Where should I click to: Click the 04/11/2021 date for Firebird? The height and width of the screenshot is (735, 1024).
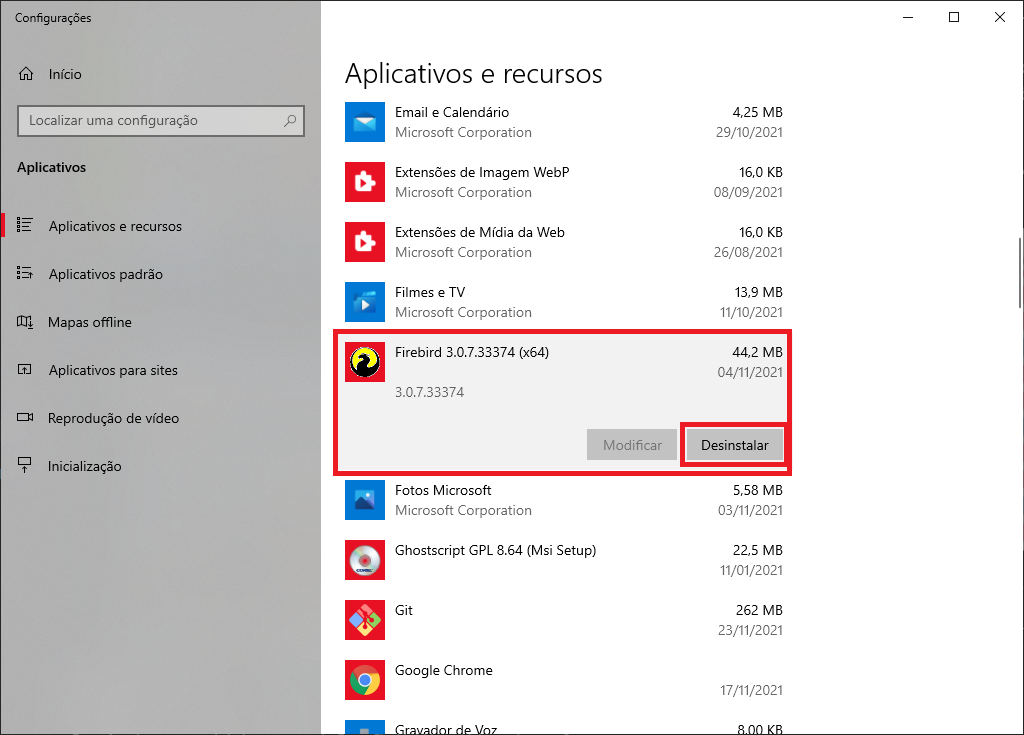point(750,372)
